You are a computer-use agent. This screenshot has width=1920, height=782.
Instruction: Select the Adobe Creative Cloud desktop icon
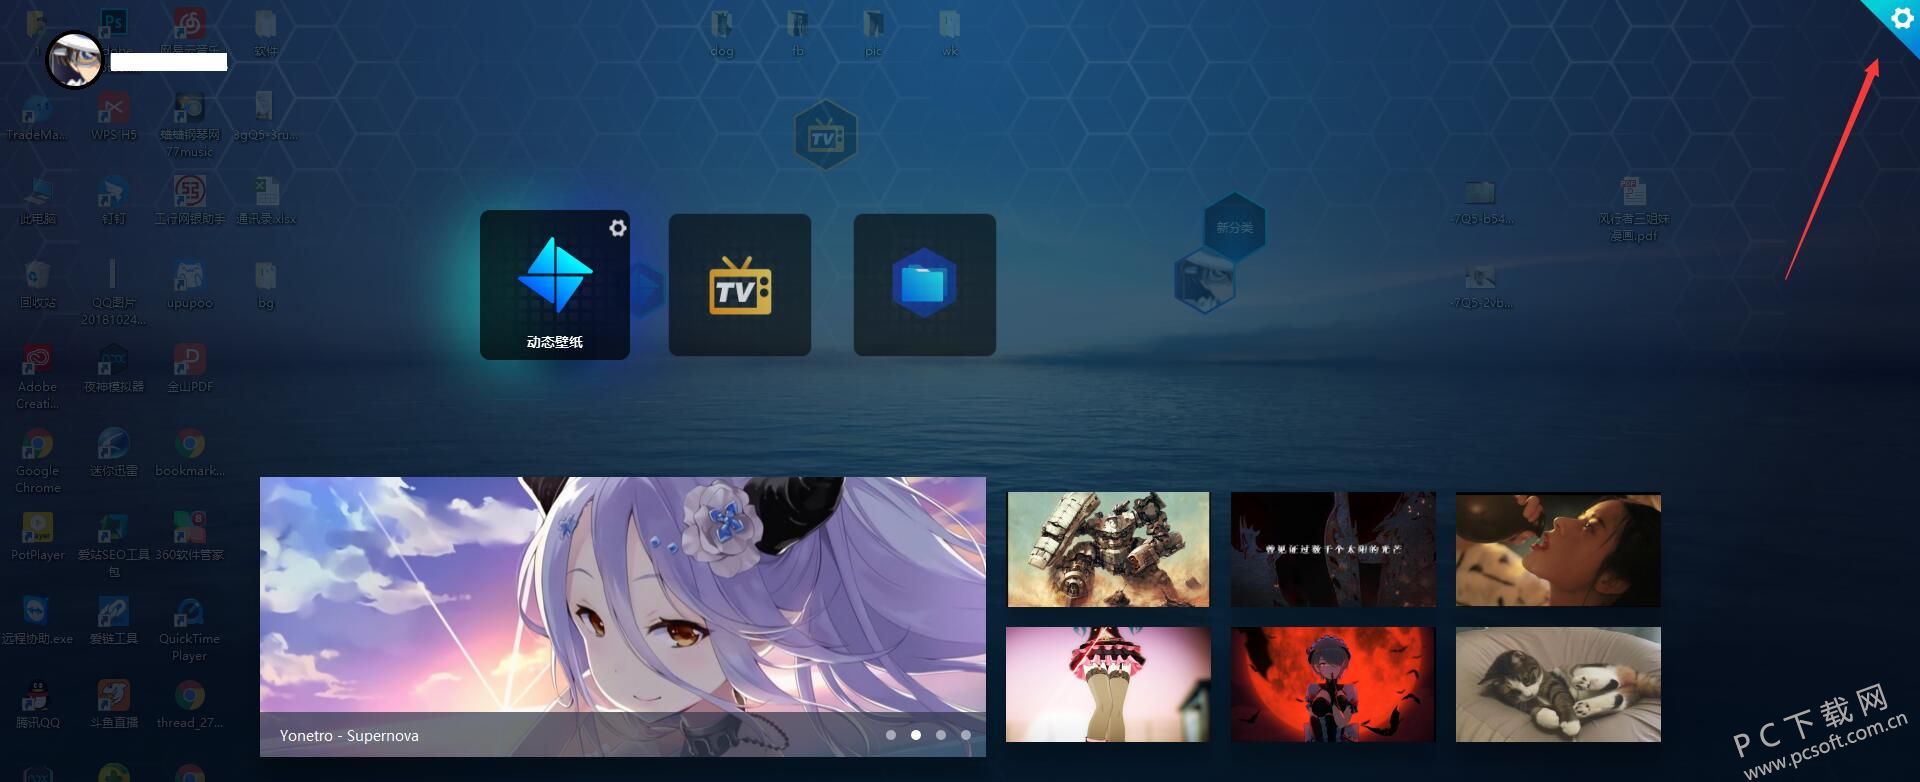pyautogui.click(x=38, y=377)
